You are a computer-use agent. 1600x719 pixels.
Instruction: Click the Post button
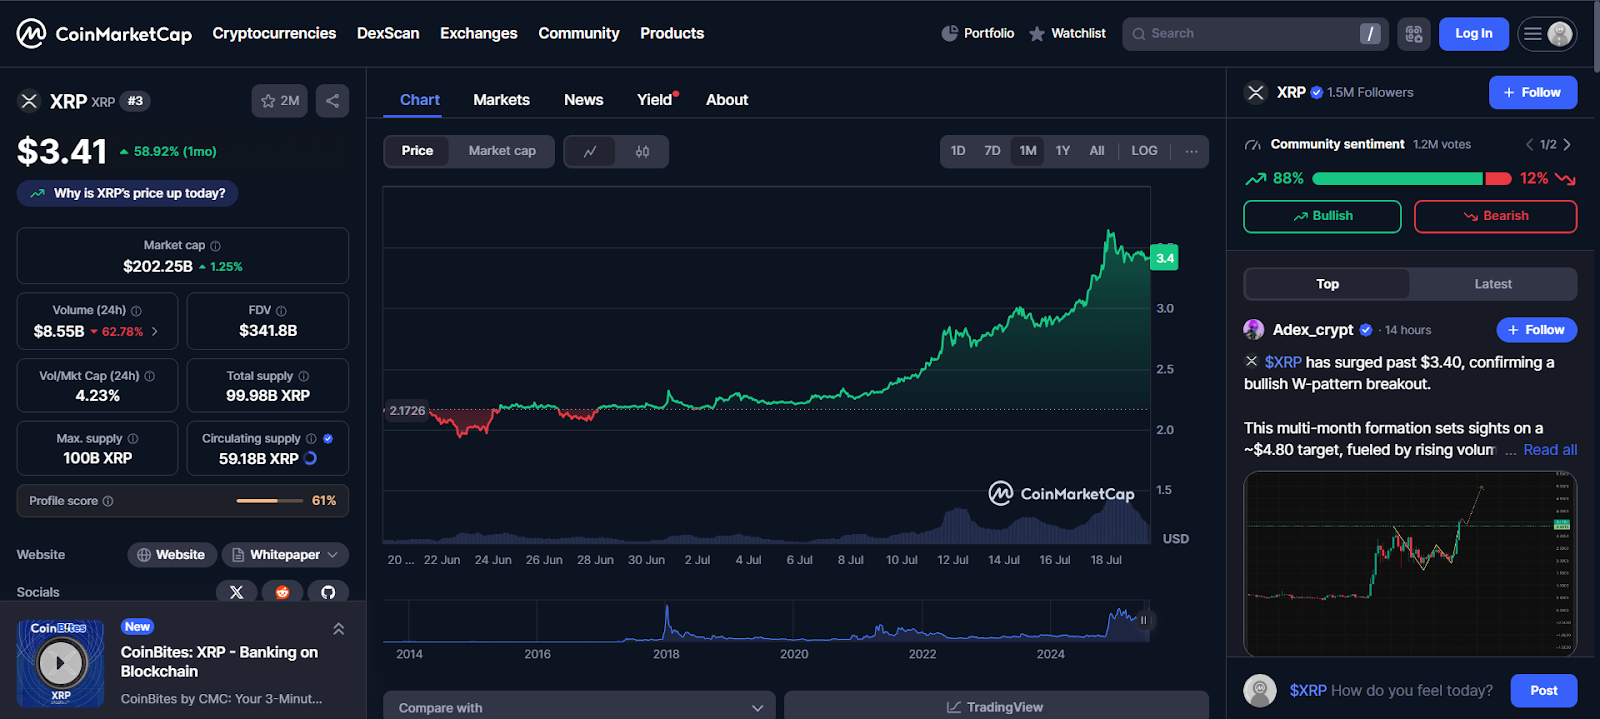click(1544, 691)
